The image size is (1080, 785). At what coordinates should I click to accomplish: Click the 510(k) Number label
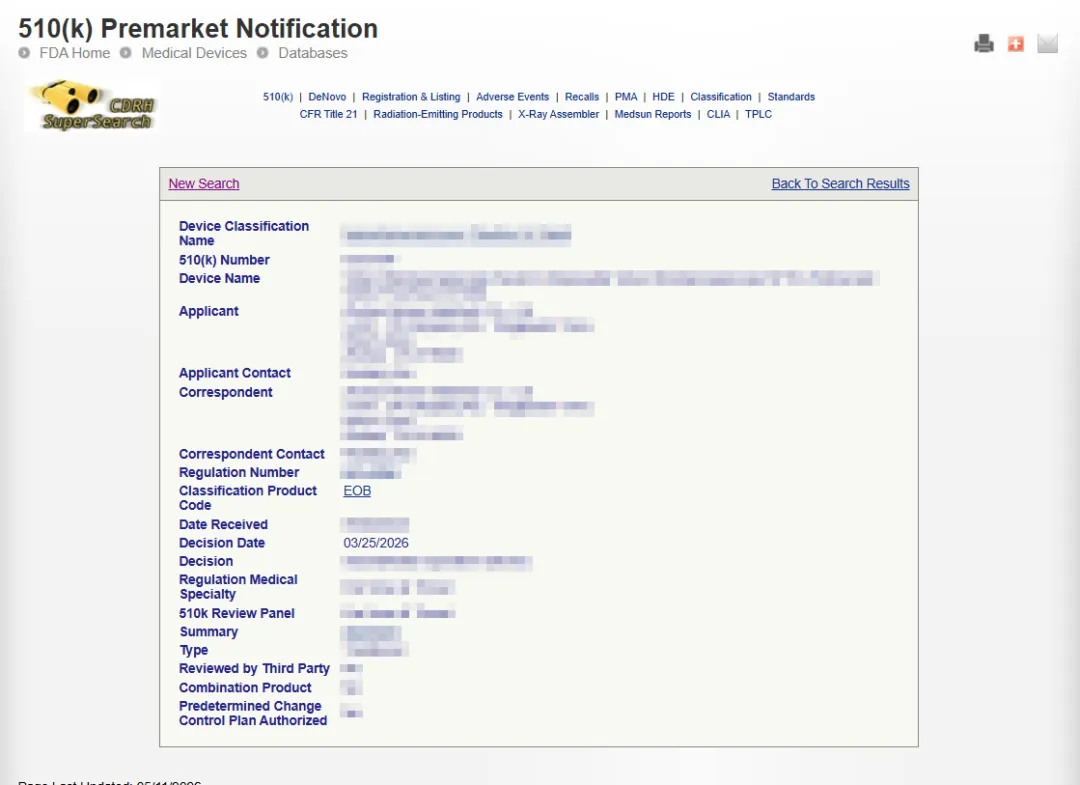click(x=224, y=260)
